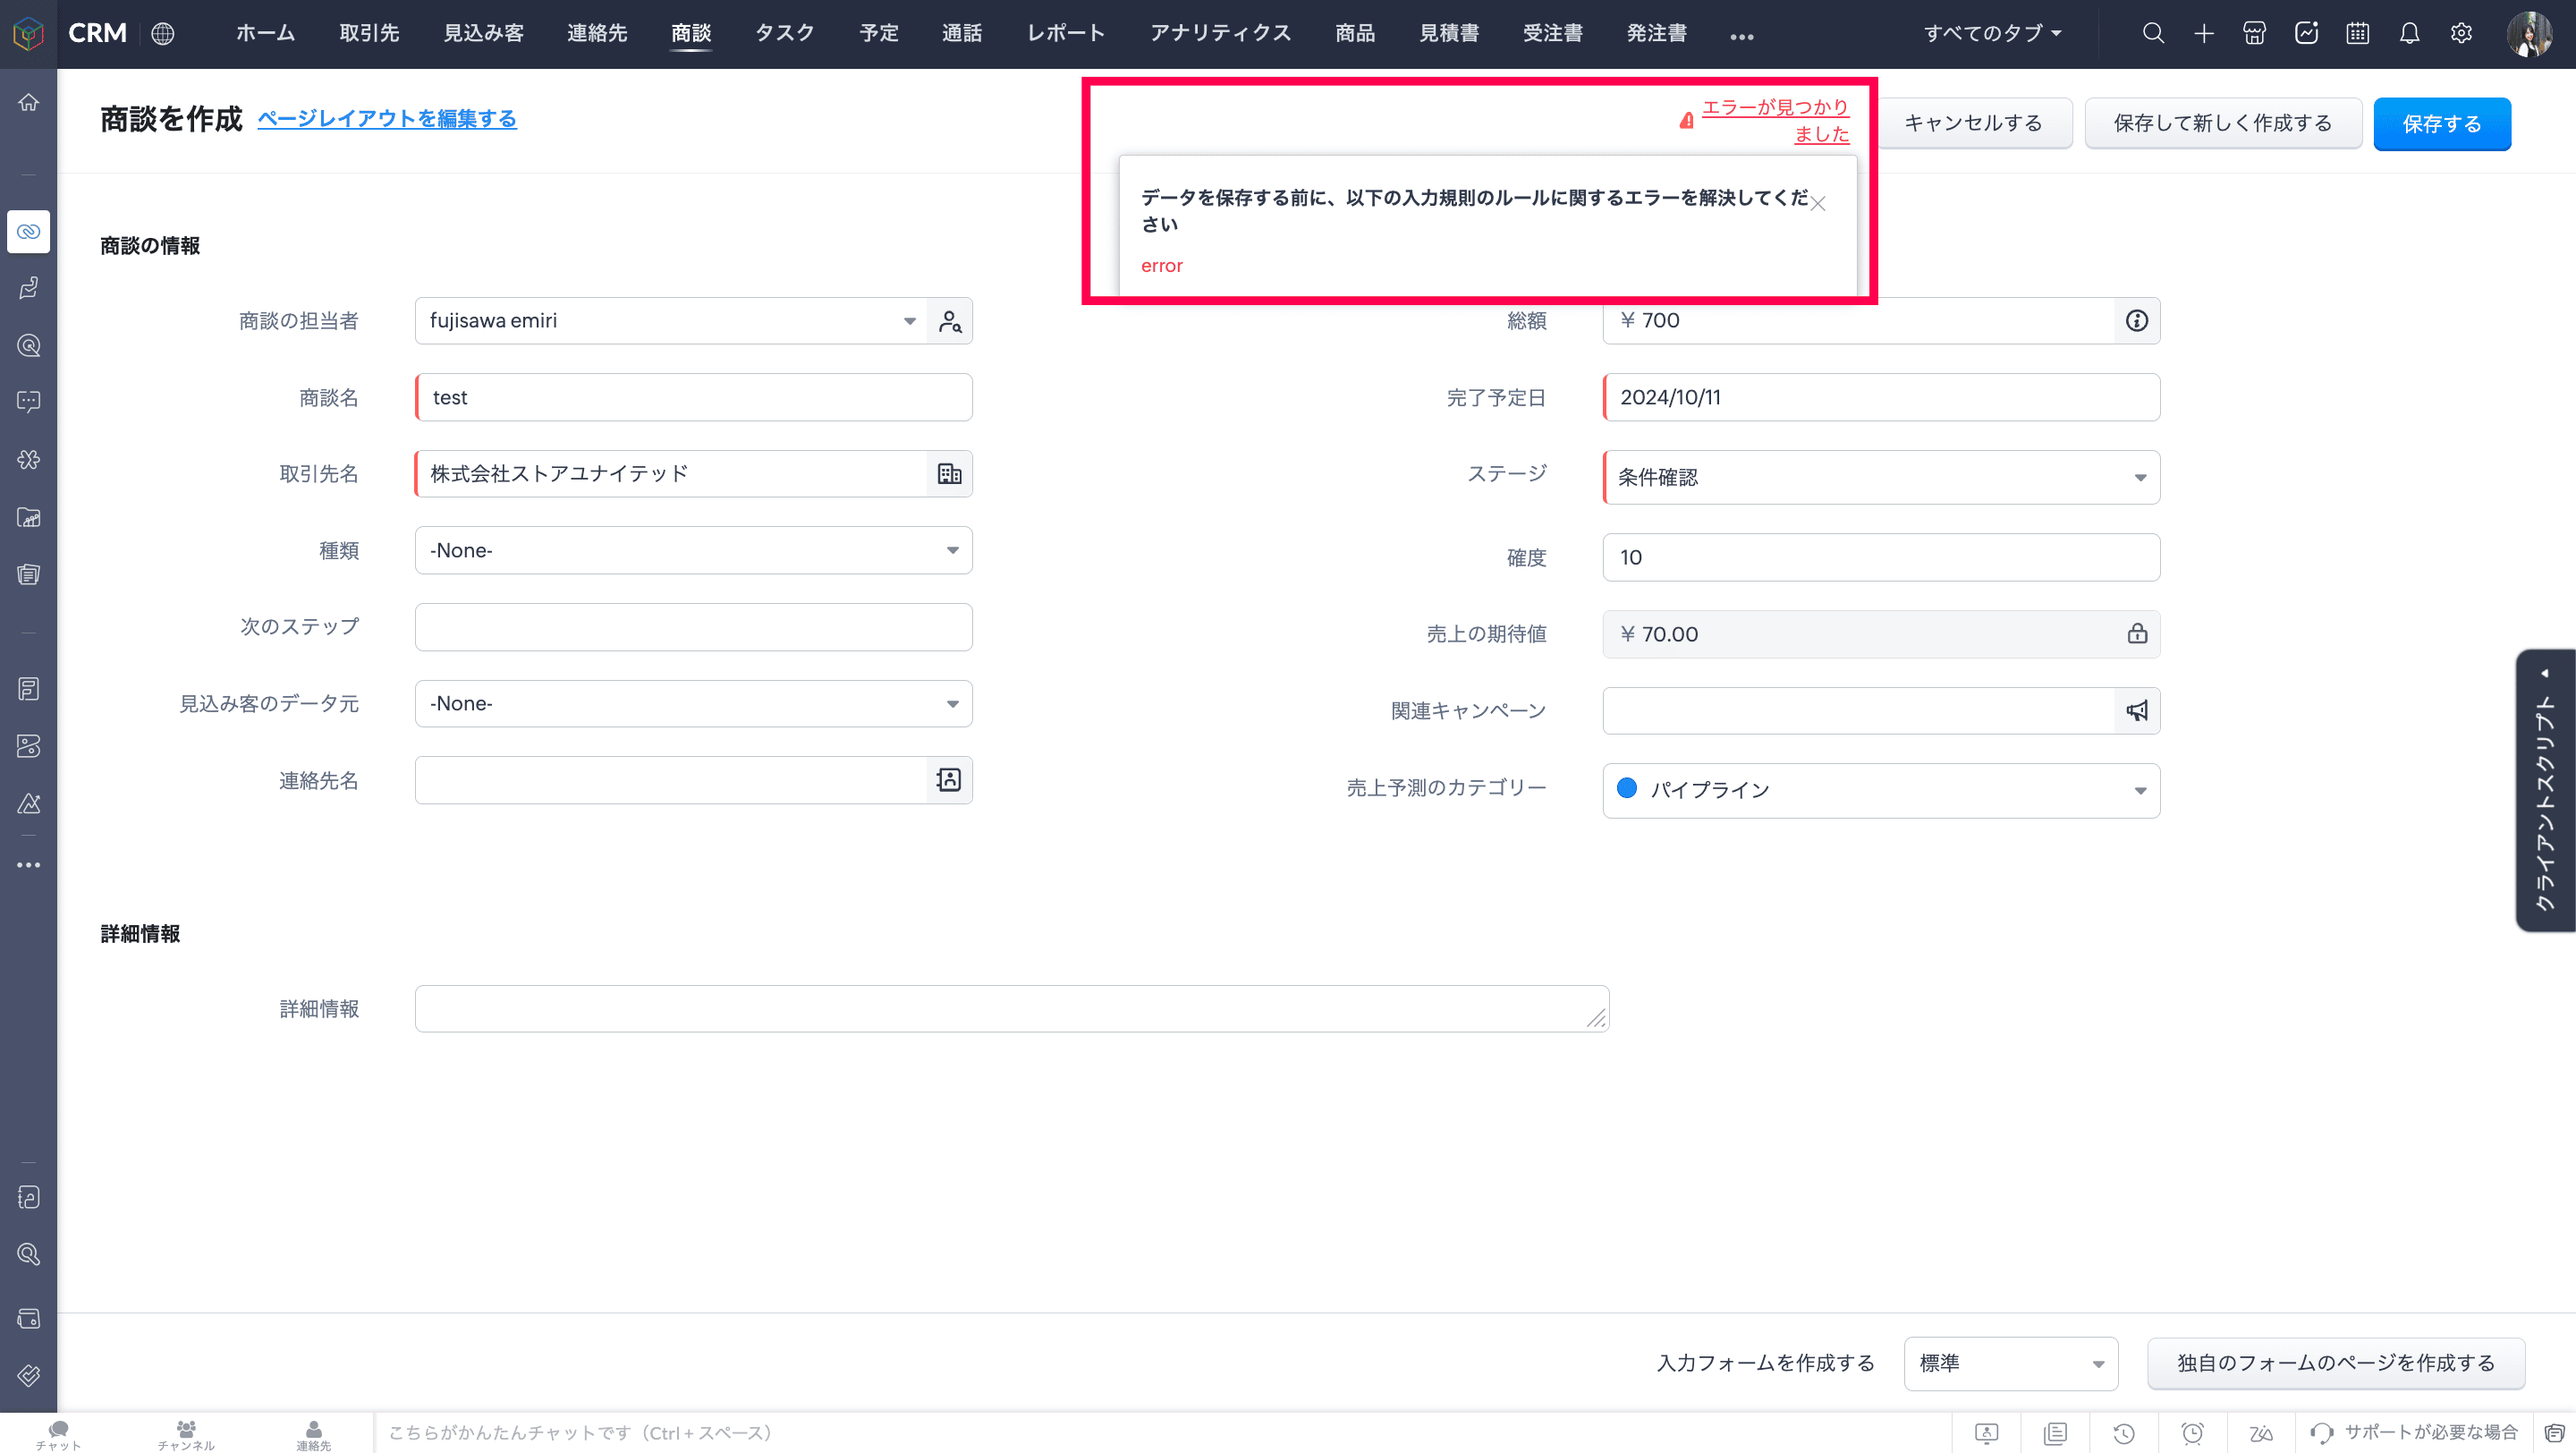The height and width of the screenshot is (1453, 2576).
Task: Open the contact lookup icon in 連絡先名 field
Action: 949,780
